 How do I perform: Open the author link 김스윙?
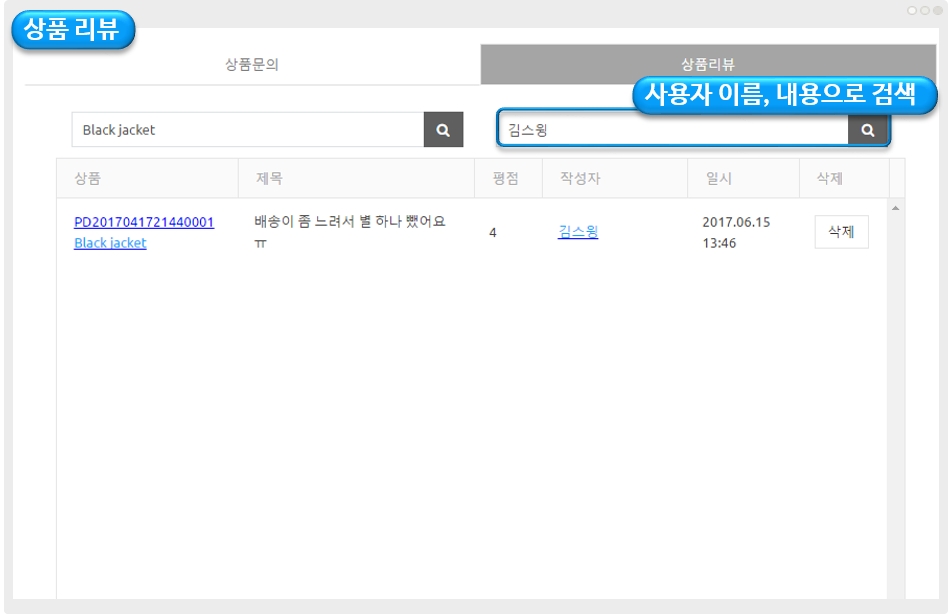click(578, 232)
